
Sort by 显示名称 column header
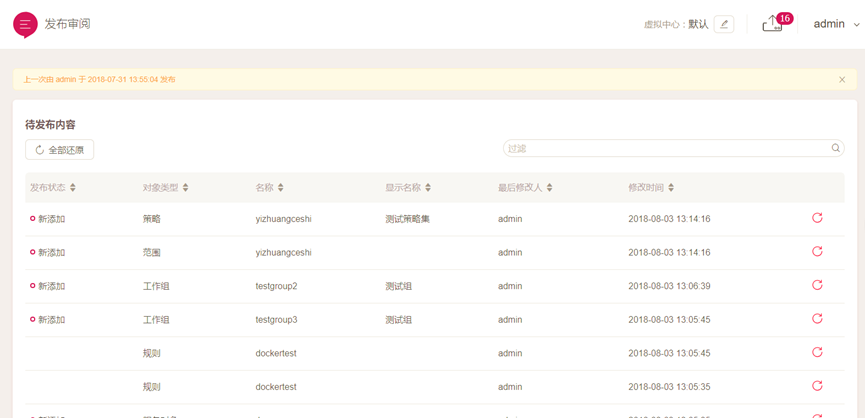click(x=408, y=188)
